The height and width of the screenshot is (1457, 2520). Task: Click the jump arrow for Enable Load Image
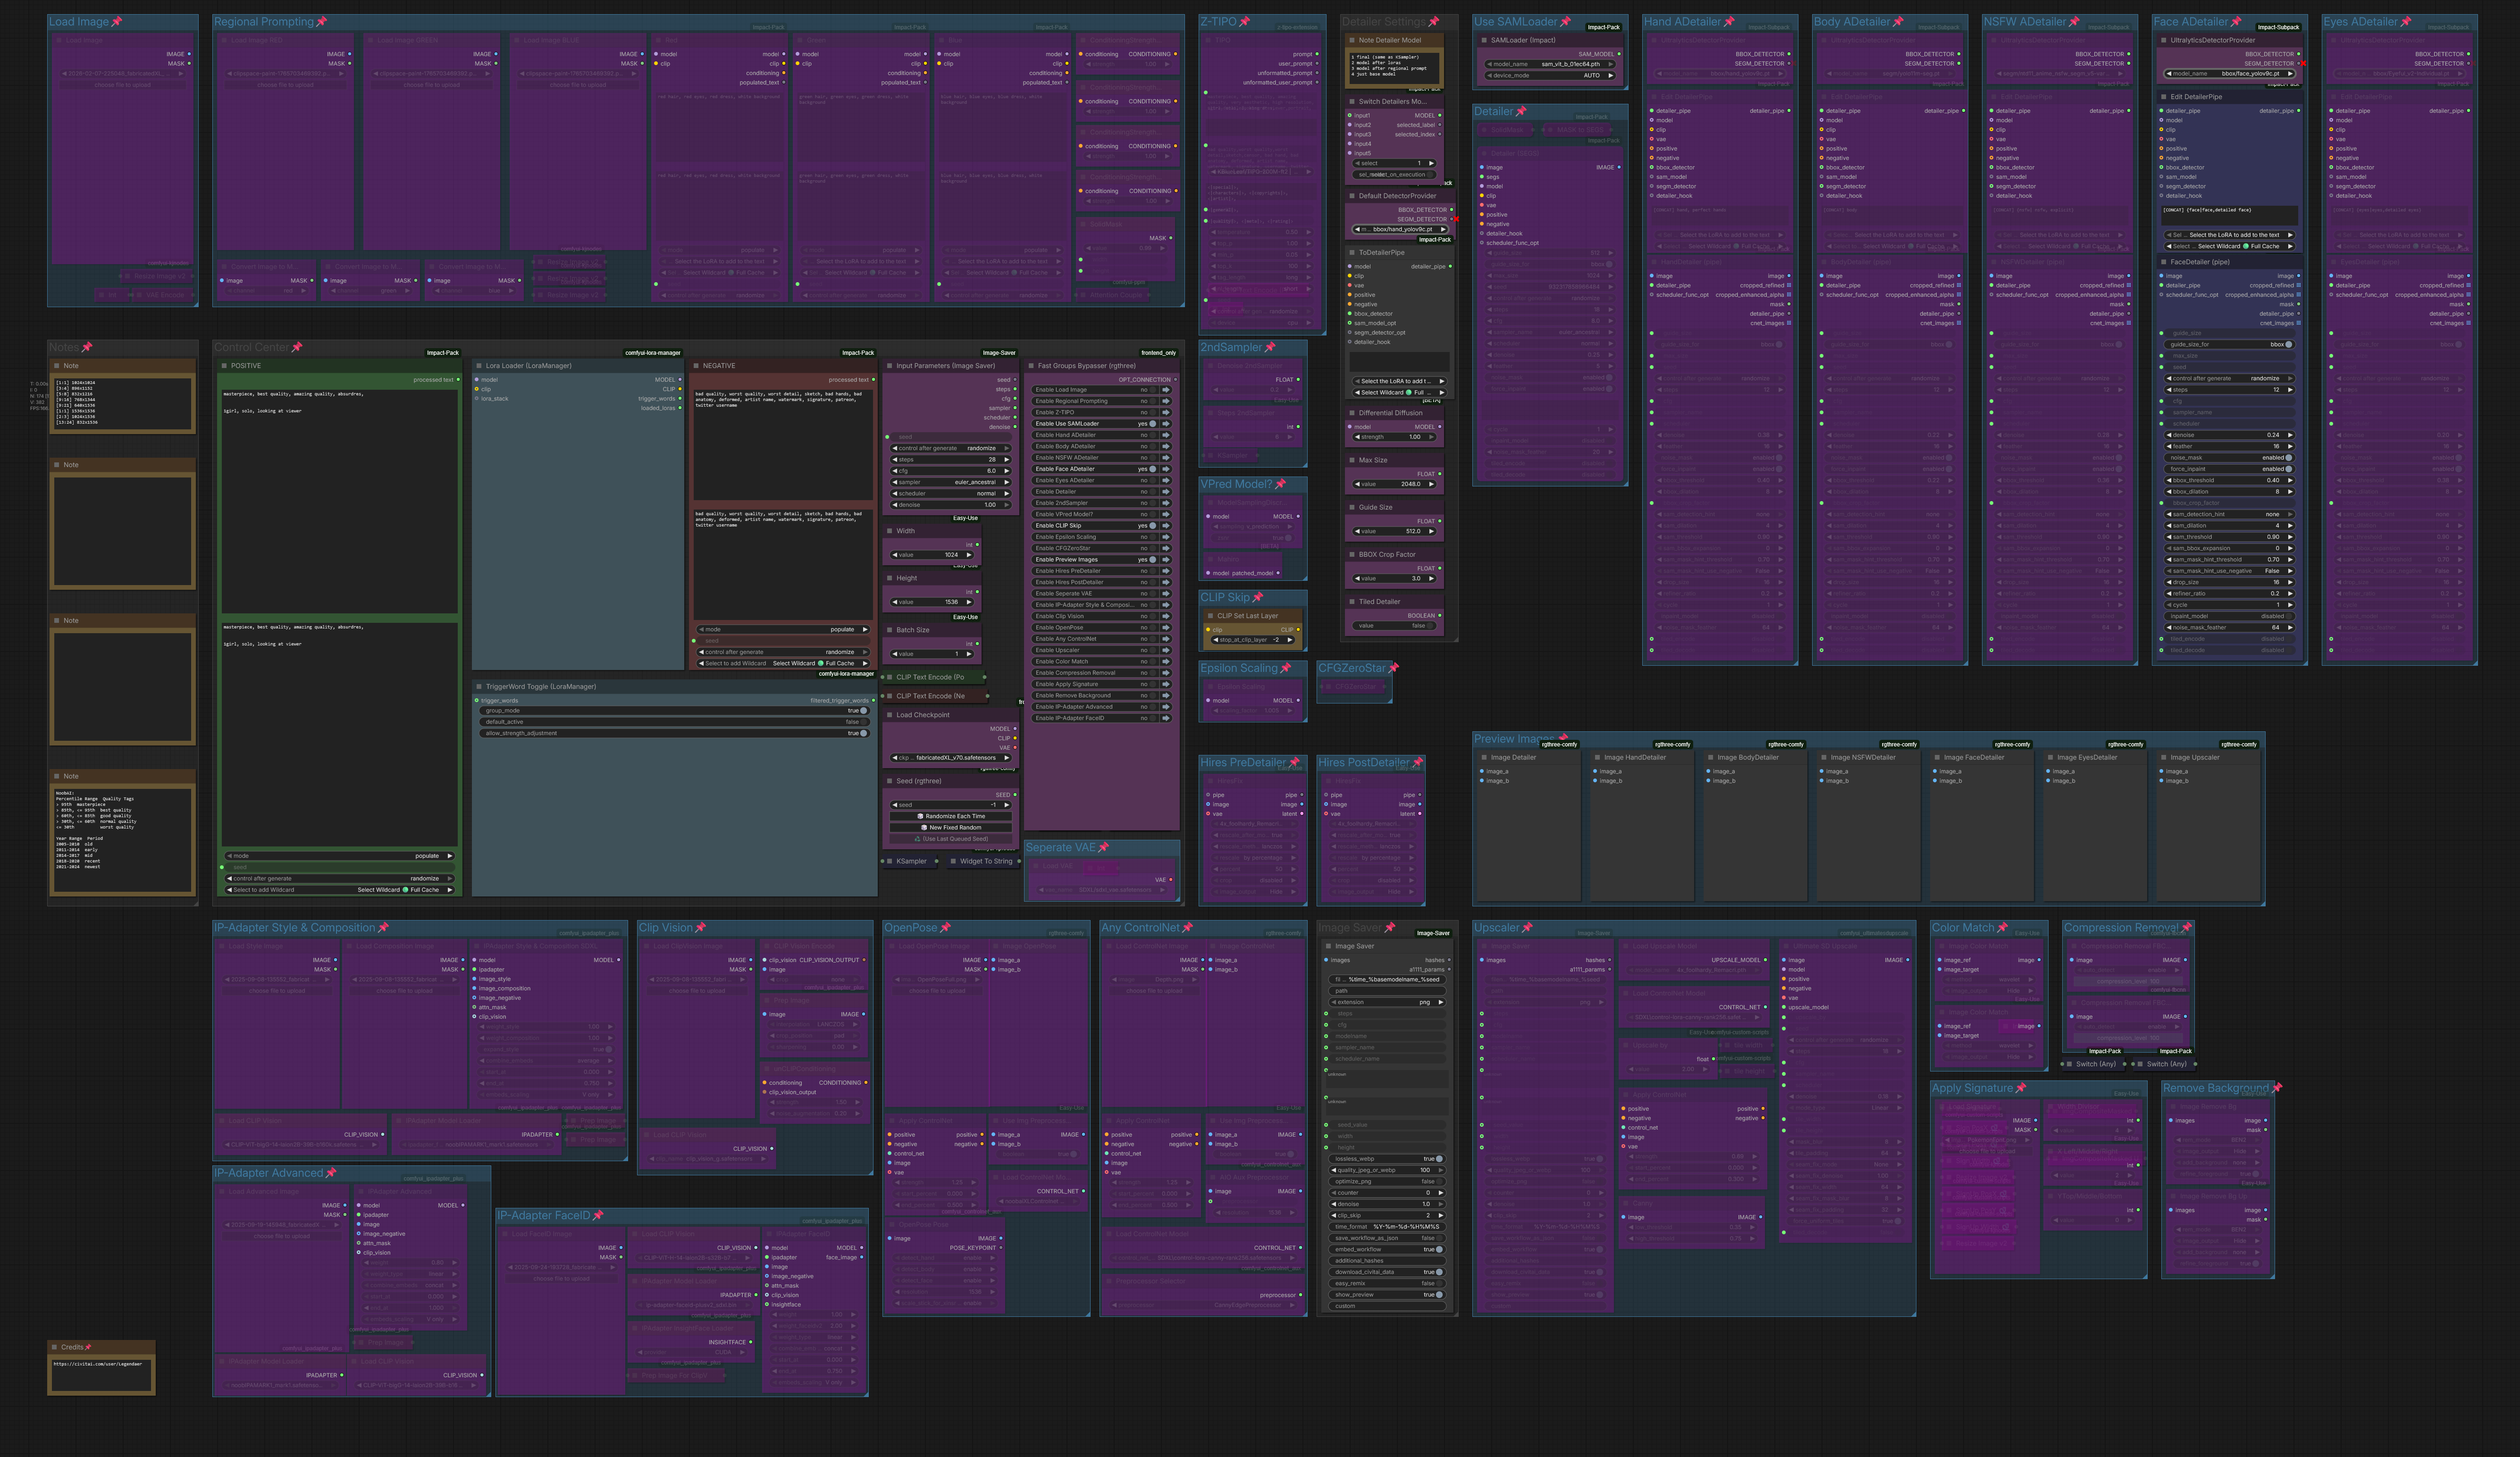pos(1165,390)
